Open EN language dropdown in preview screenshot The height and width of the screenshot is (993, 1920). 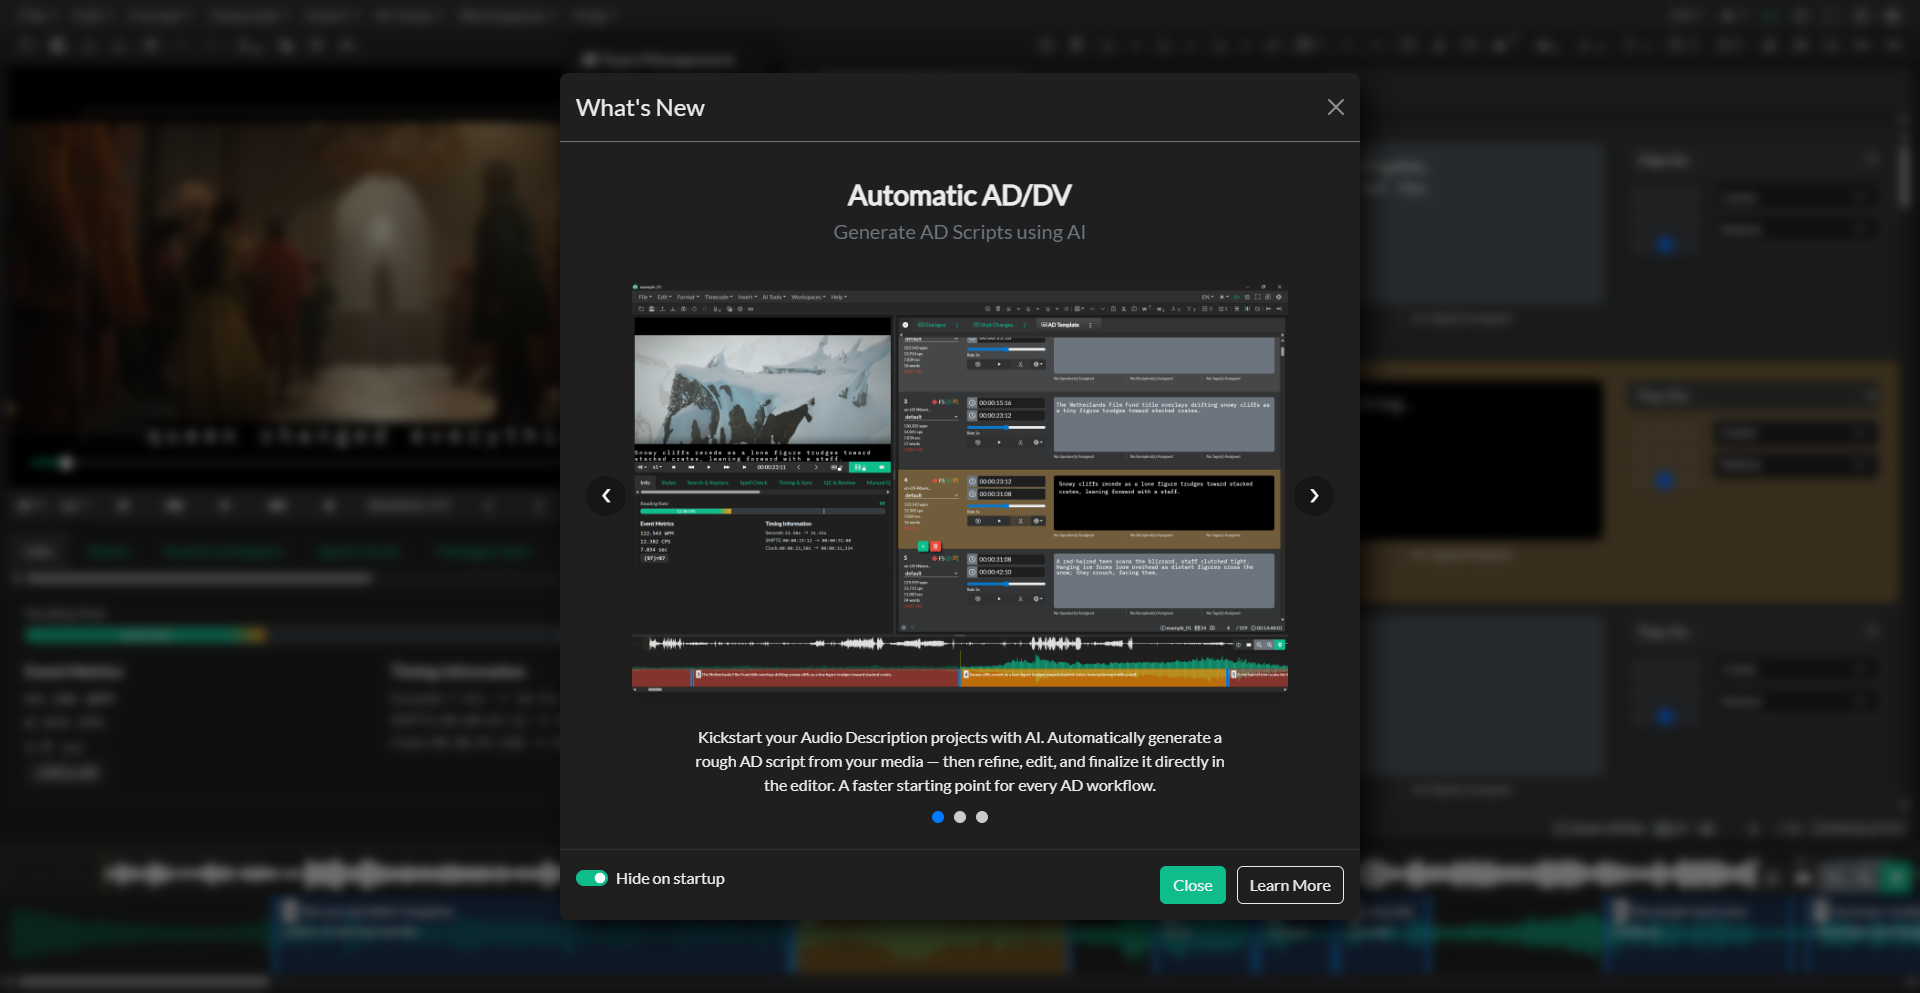click(1208, 297)
